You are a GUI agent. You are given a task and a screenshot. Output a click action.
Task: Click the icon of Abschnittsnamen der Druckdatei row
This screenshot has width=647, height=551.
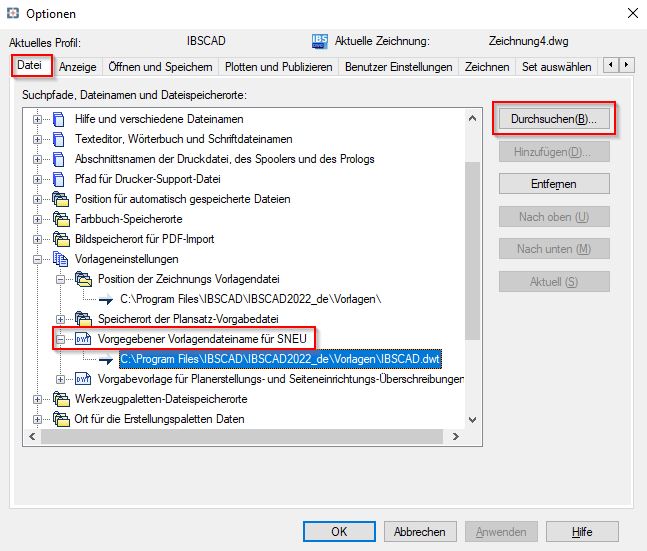(x=59, y=159)
